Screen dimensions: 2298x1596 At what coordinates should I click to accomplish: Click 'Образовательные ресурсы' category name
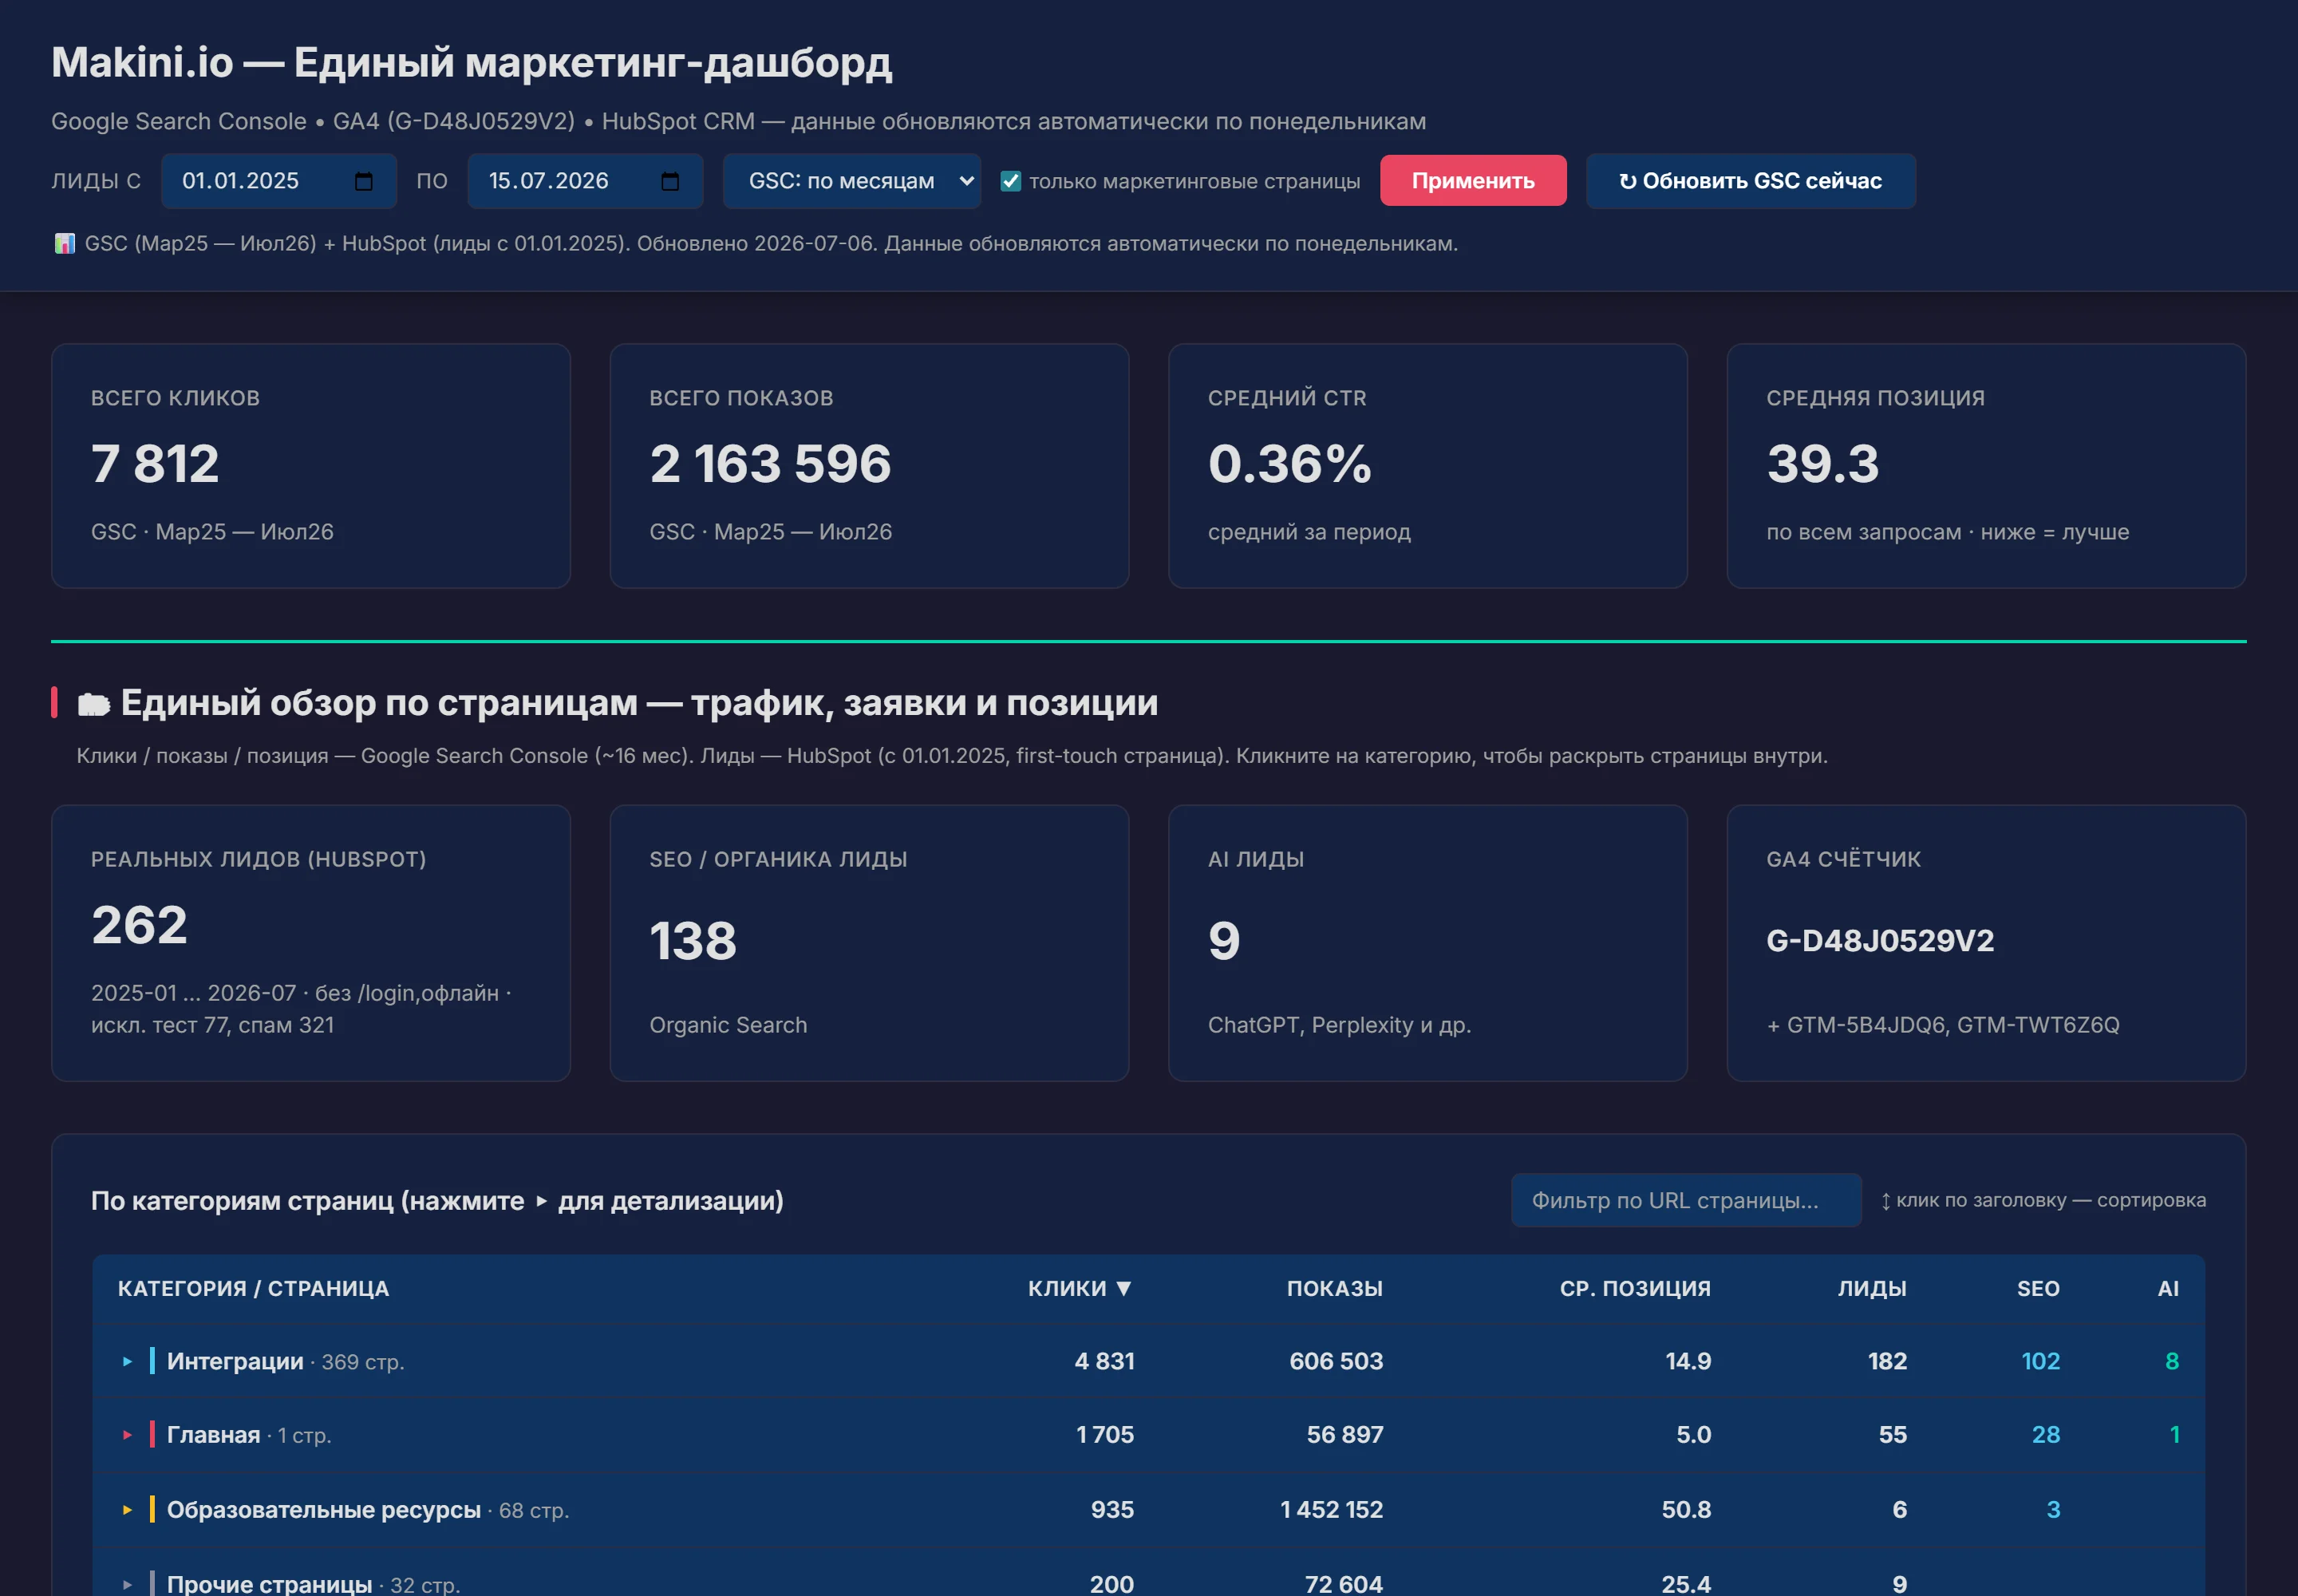(324, 1510)
